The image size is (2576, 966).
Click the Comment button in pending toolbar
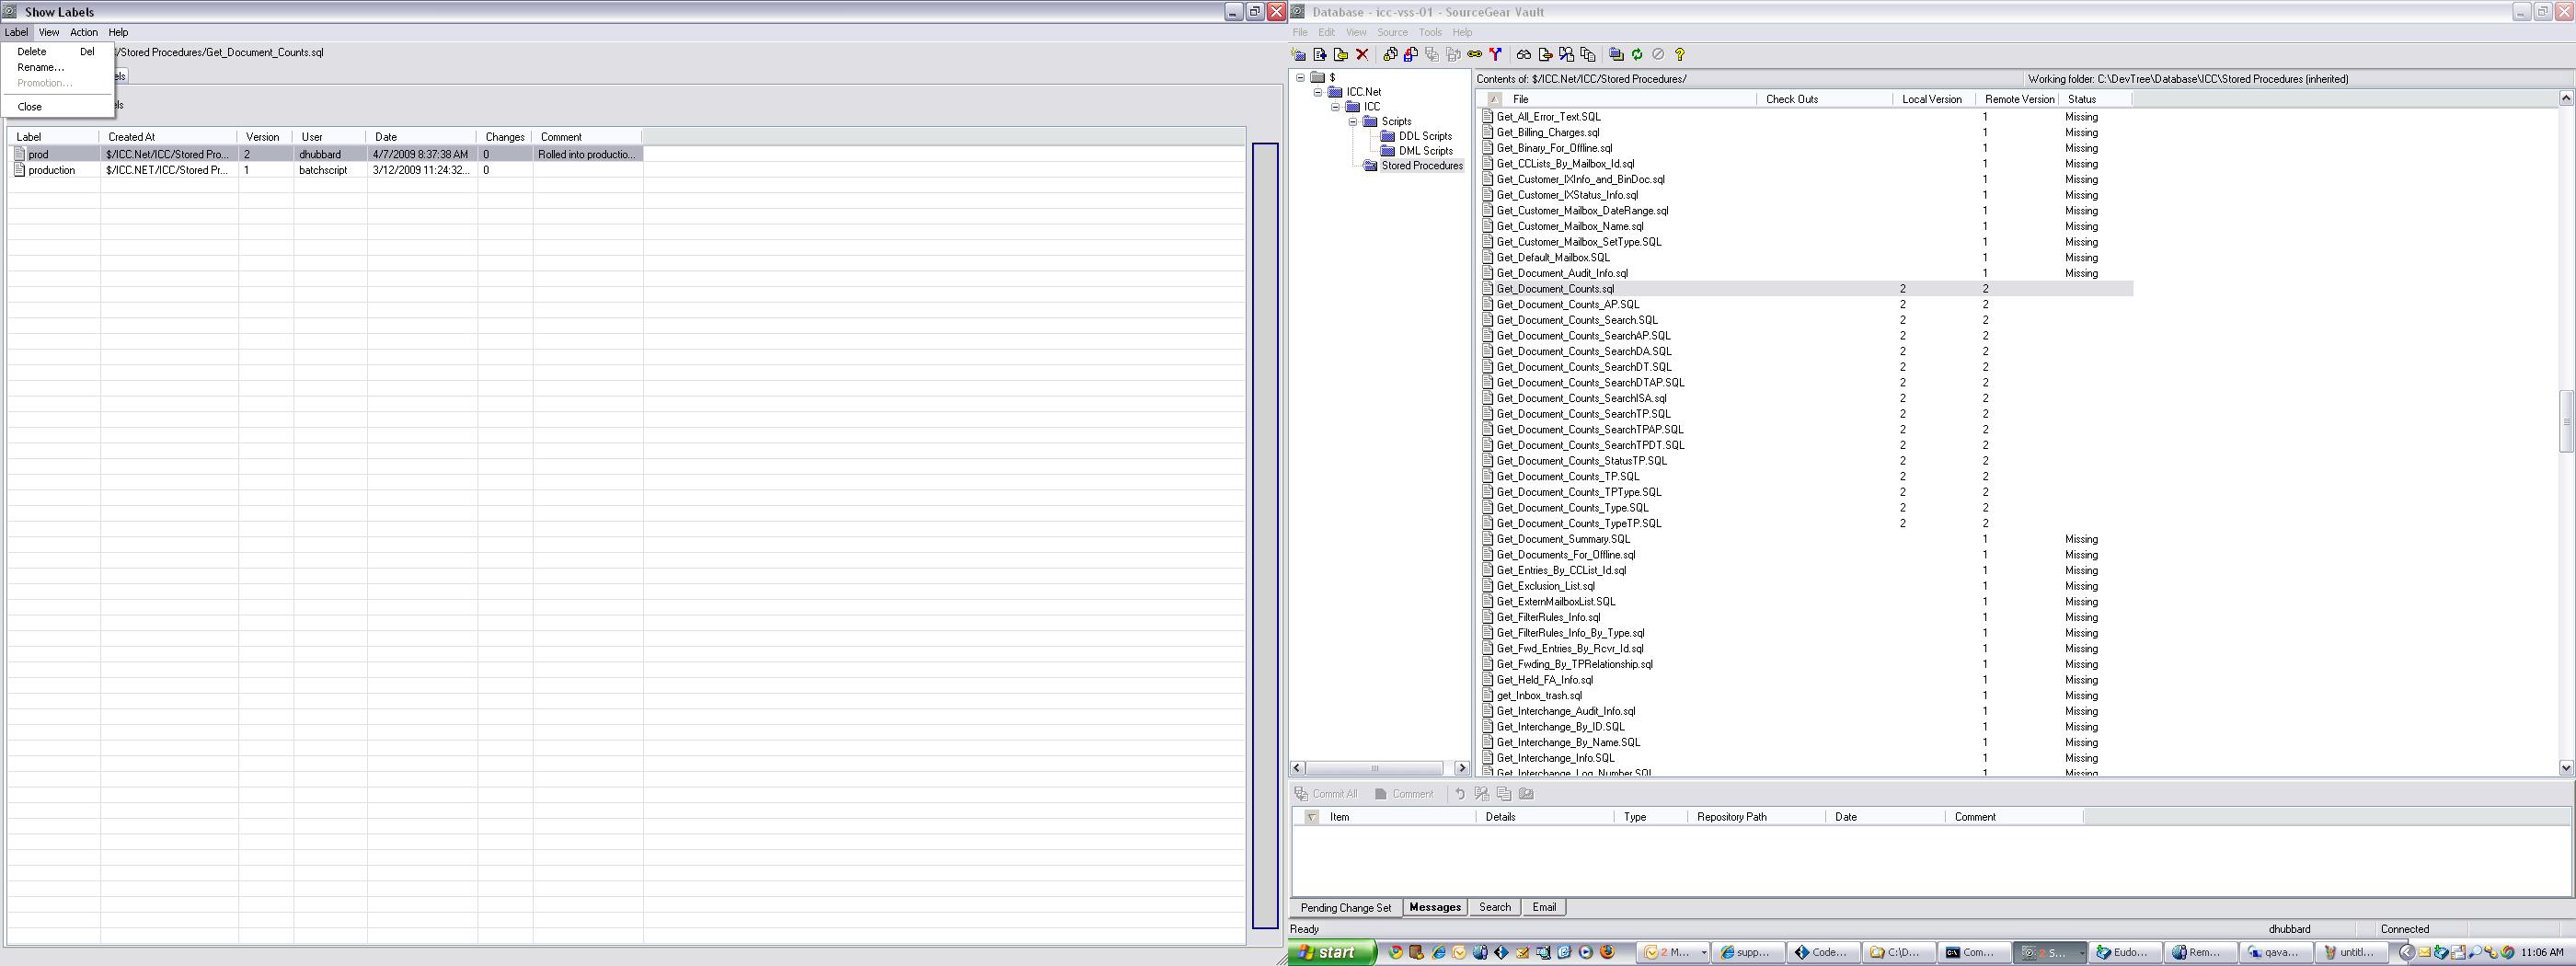[1404, 794]
